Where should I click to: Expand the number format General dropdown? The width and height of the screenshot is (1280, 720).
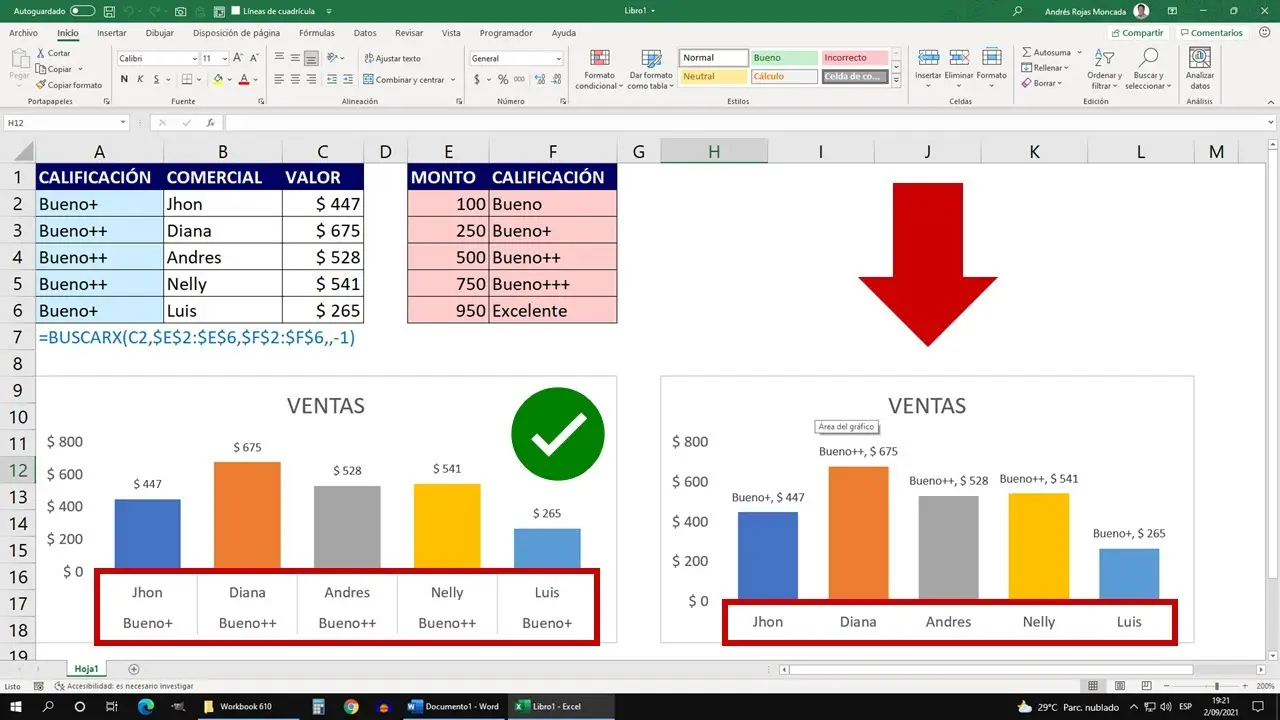557,58
